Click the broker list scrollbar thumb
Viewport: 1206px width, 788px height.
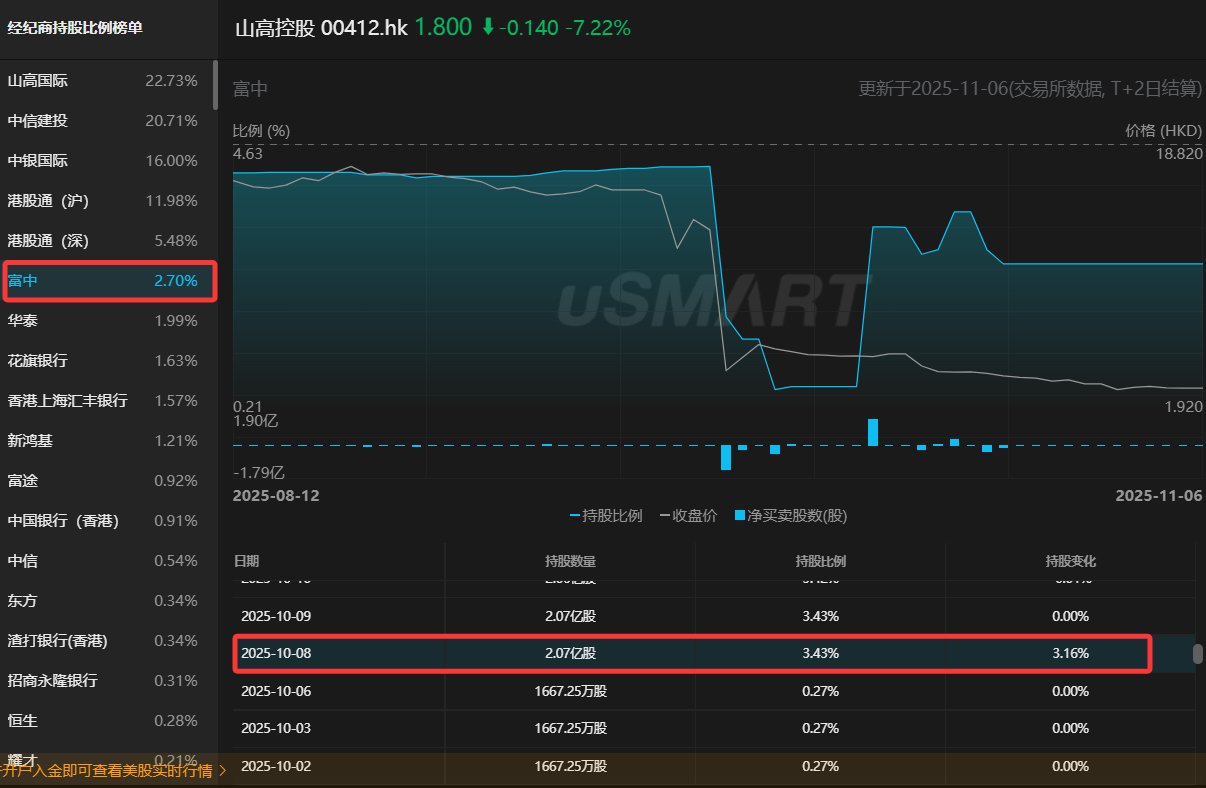215,84
